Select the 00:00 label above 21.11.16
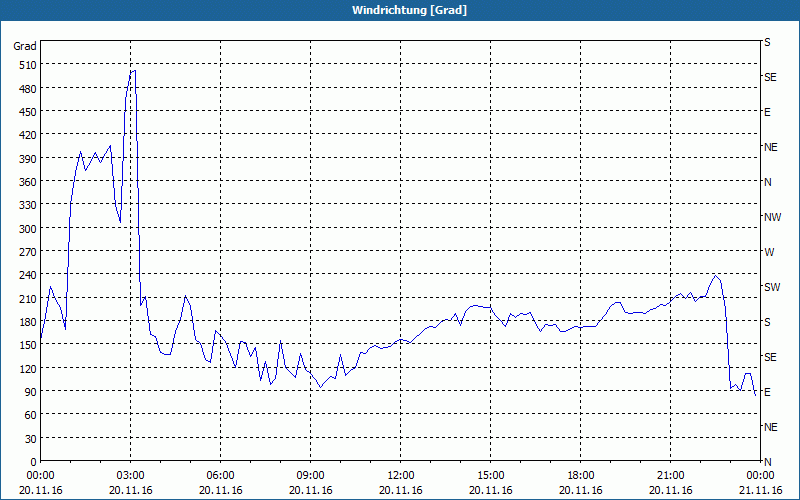This screenshot has height=500, width=800. [x=760, y=476]
